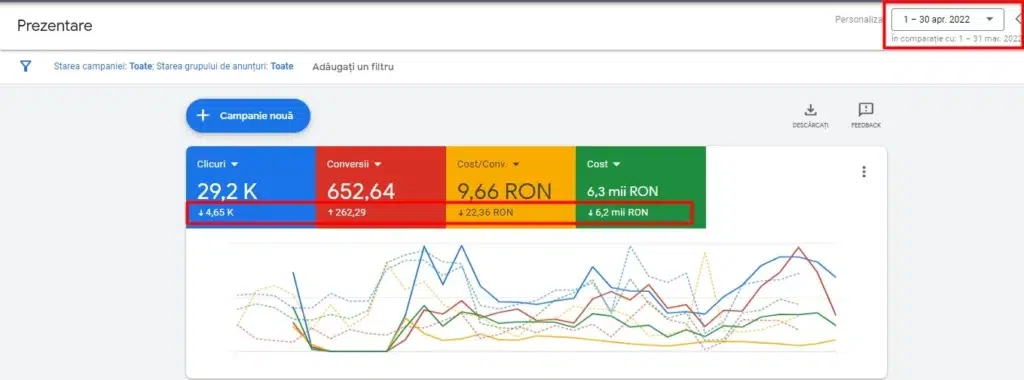1024x380 pixels.
Task: Expand the Clicuri metric dropdown
Action: click(234, 165)
